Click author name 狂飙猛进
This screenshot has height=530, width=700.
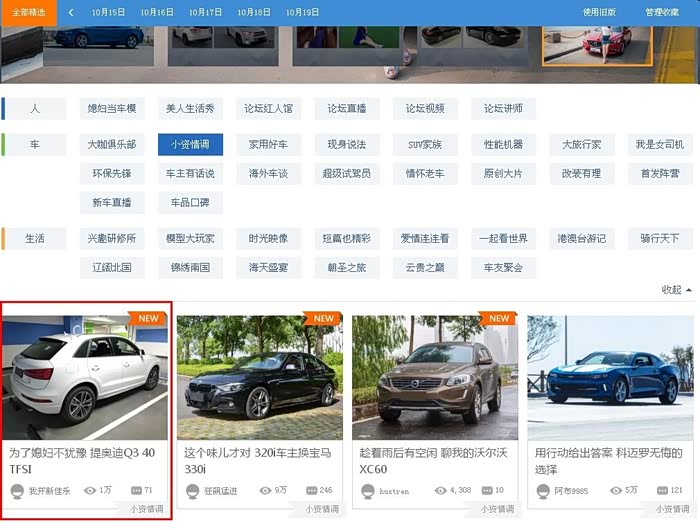221,491
